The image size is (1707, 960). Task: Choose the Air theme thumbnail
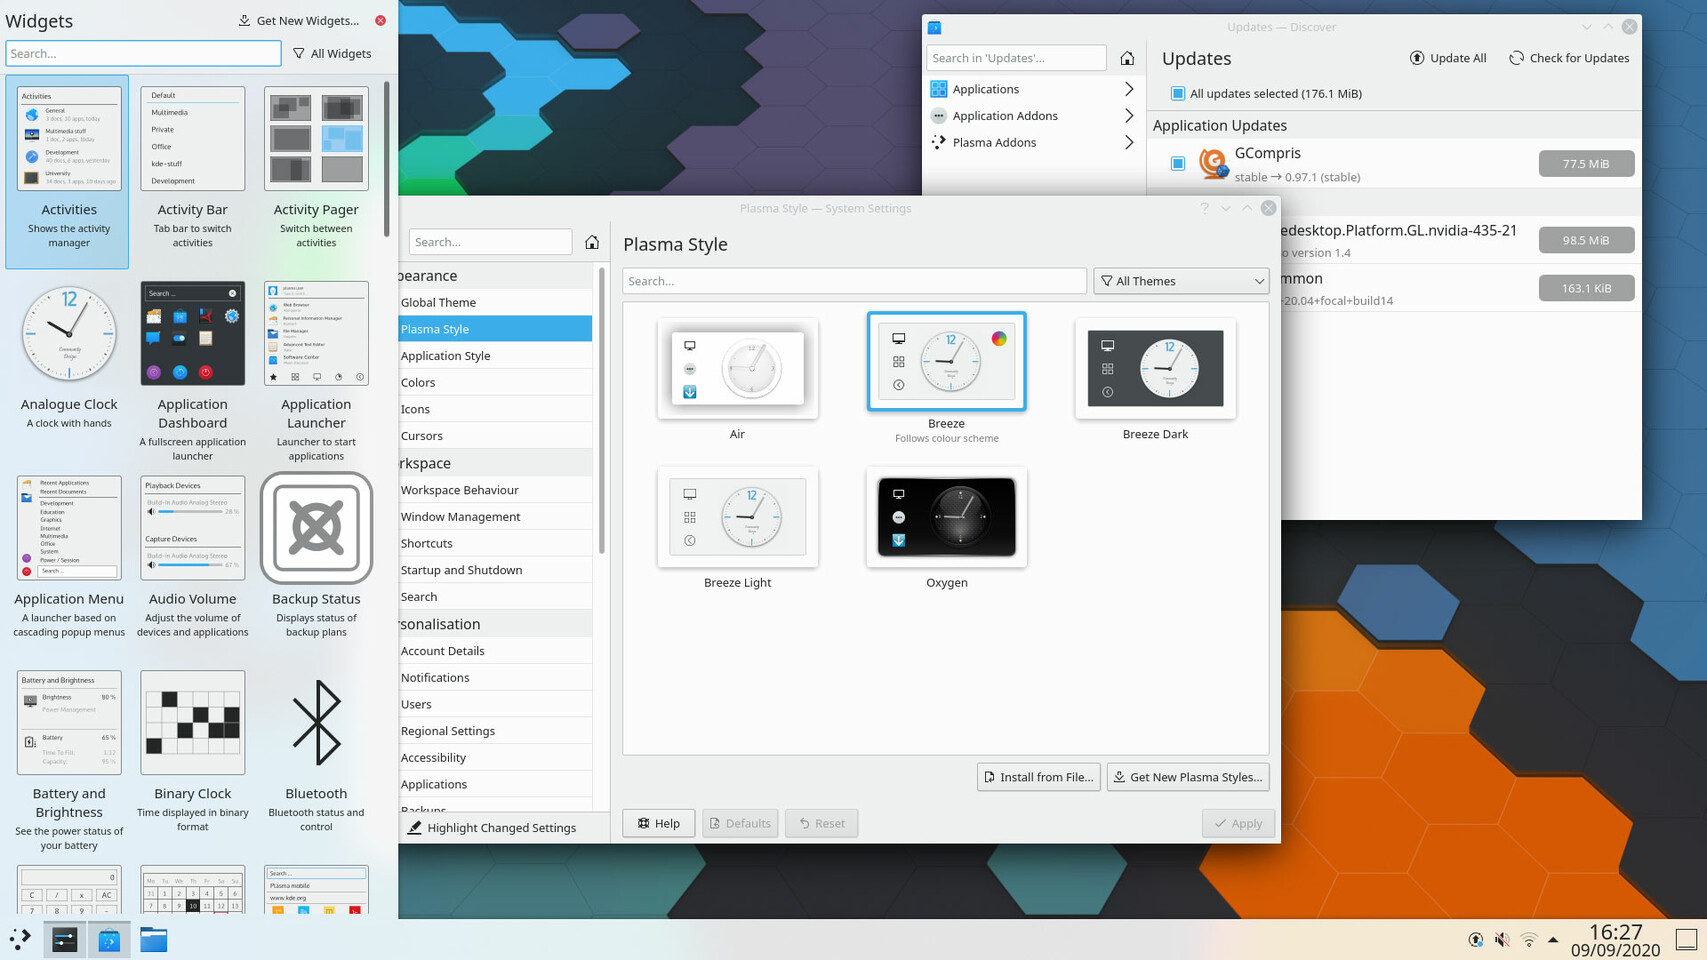737,369
